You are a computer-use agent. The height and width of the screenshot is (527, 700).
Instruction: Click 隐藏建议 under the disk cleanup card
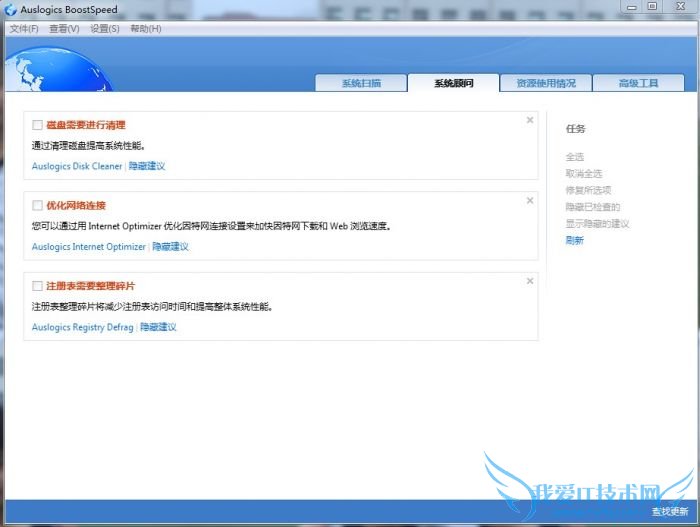pyautogui.click(x=147, y=166)
